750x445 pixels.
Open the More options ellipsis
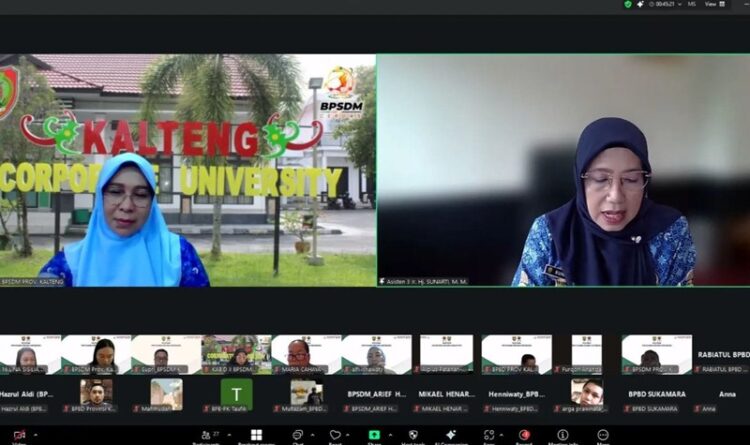pos(603,434)
